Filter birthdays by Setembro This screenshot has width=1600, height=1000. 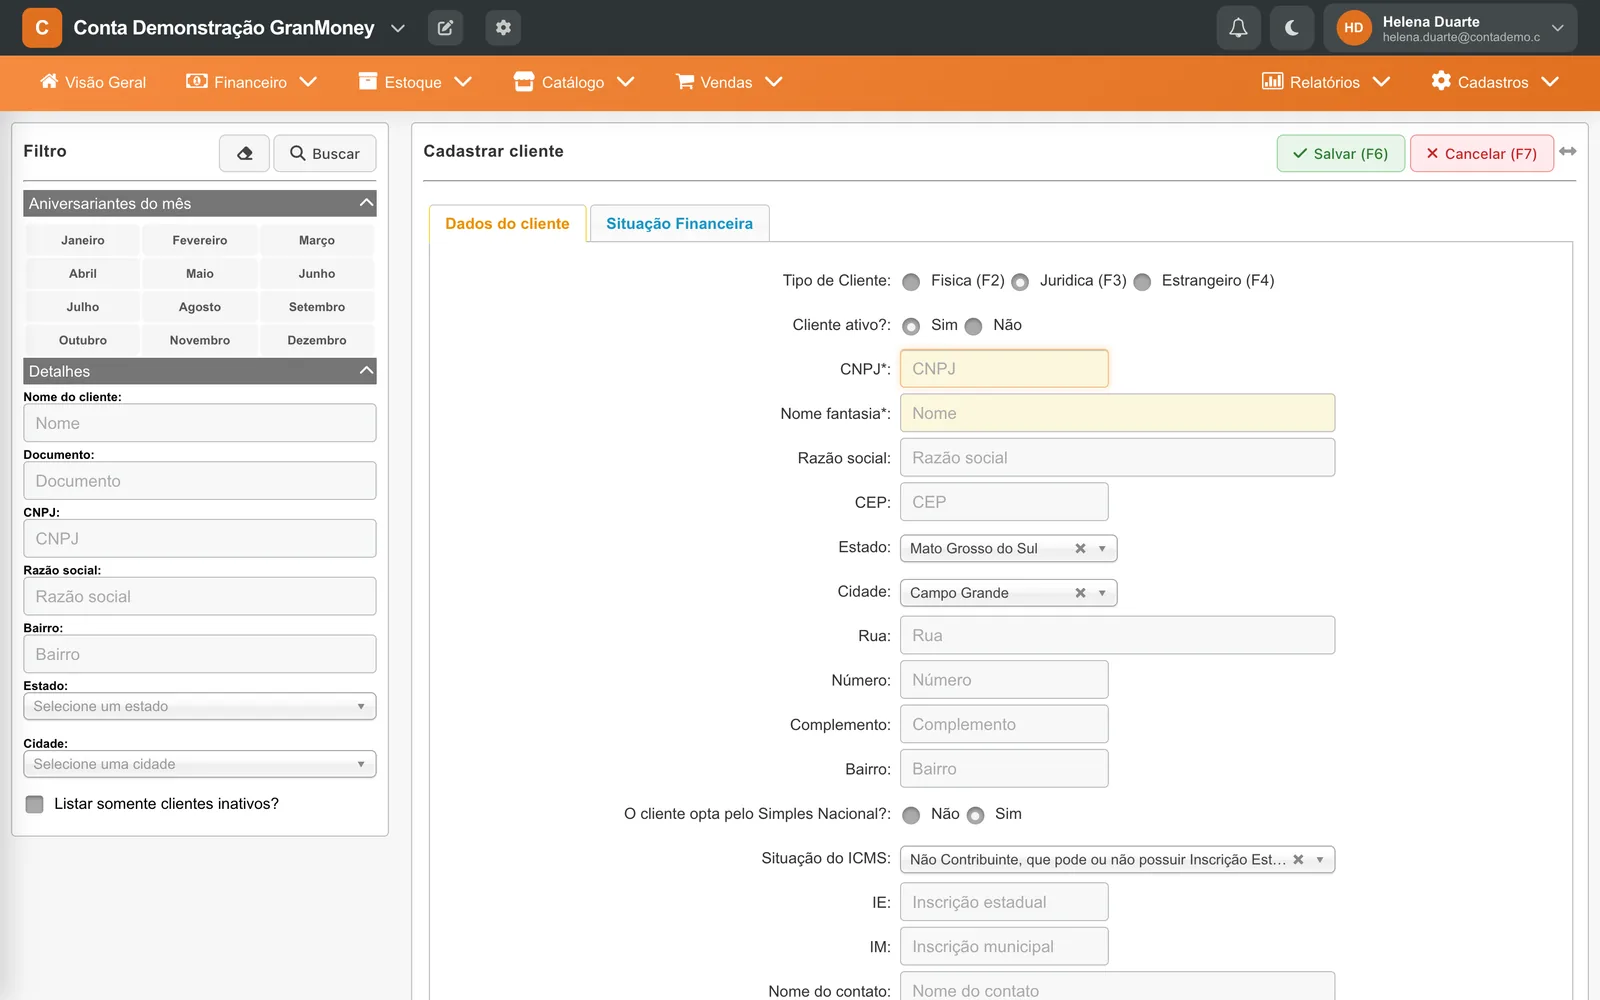(317, 307)
